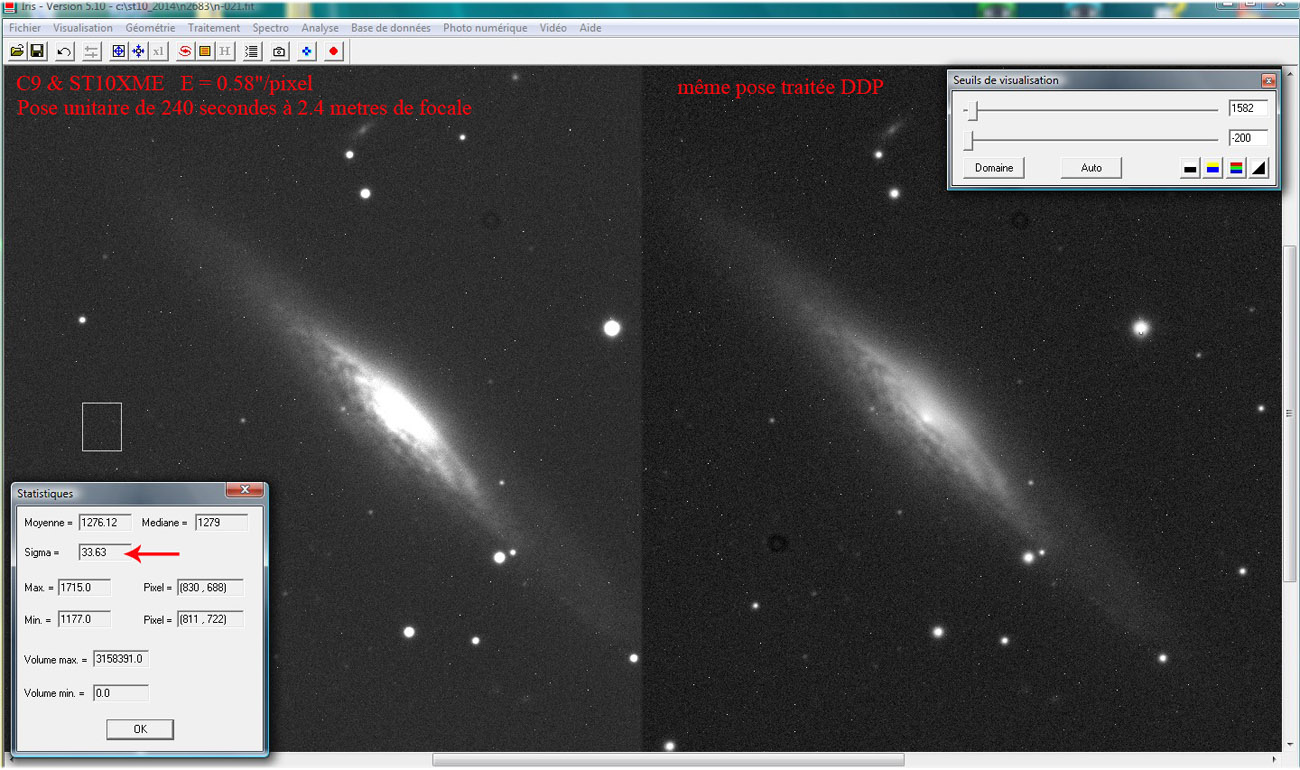Click the blue dots cluster toolbar icon

coord(307,51)
